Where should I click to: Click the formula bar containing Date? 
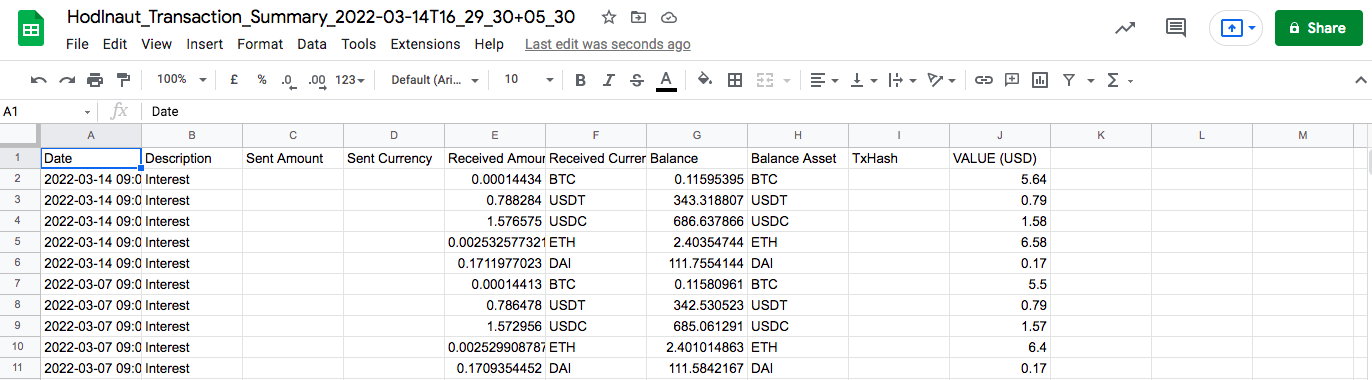tap(750, 112)
